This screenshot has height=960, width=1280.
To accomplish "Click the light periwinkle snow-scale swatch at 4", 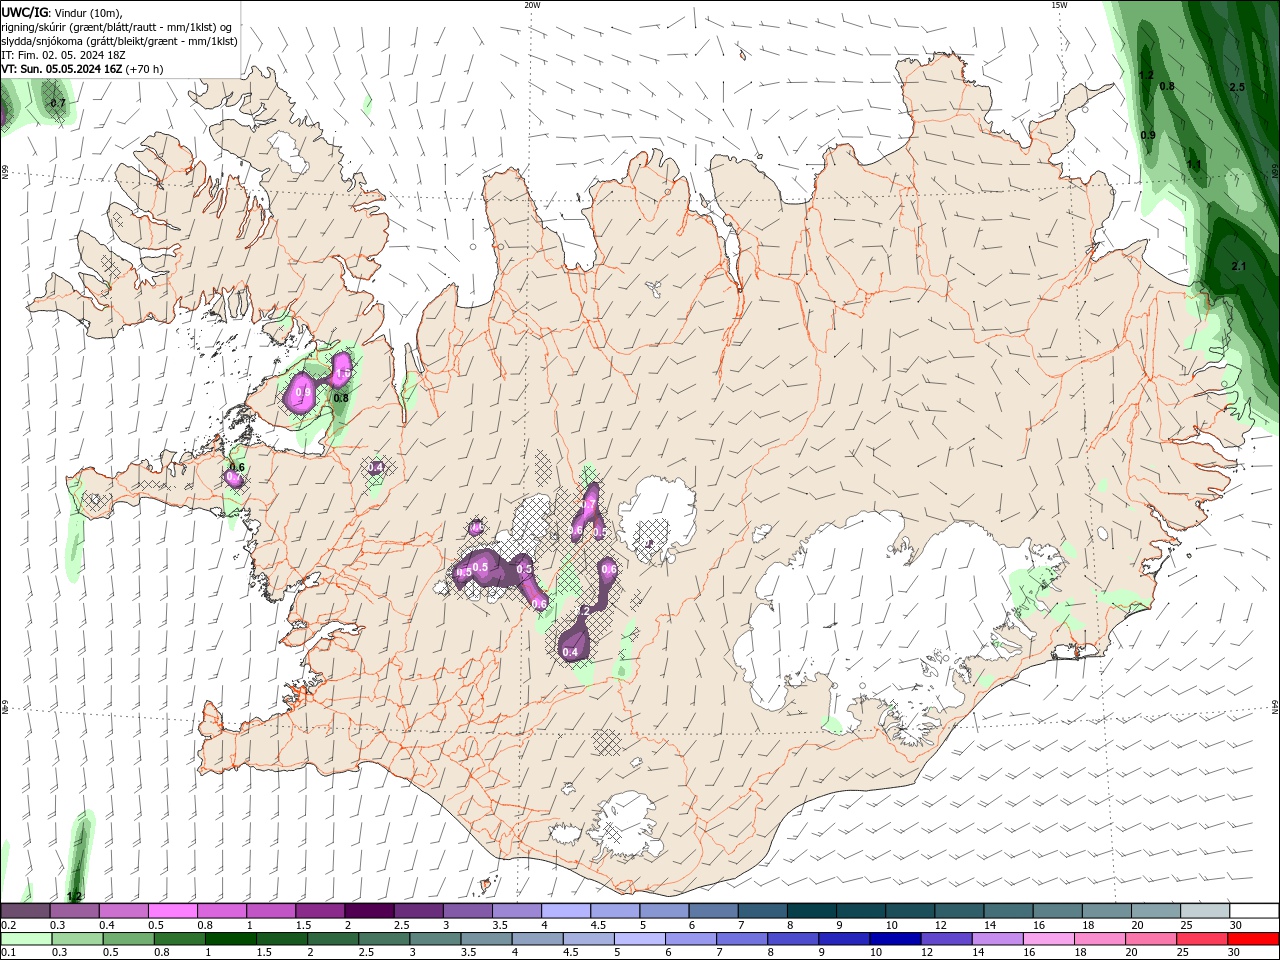I will point(565,911).
